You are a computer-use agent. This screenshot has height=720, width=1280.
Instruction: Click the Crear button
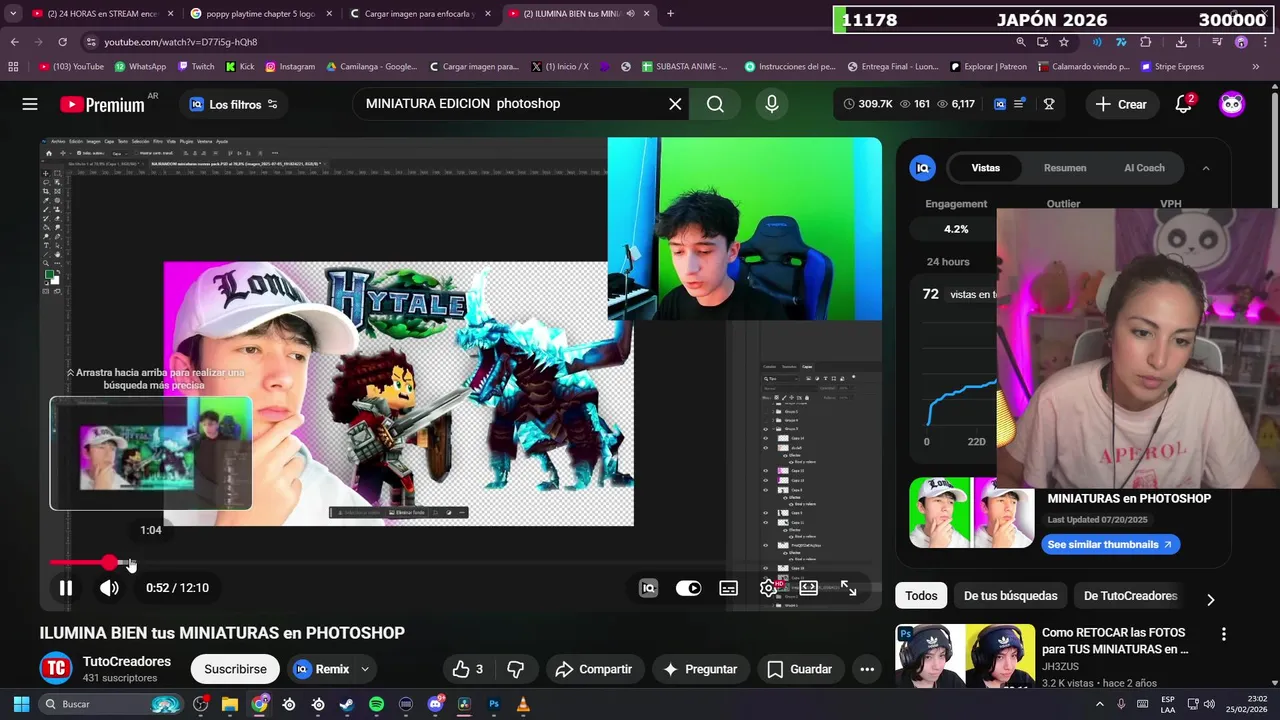click(x=1121, y=104)
